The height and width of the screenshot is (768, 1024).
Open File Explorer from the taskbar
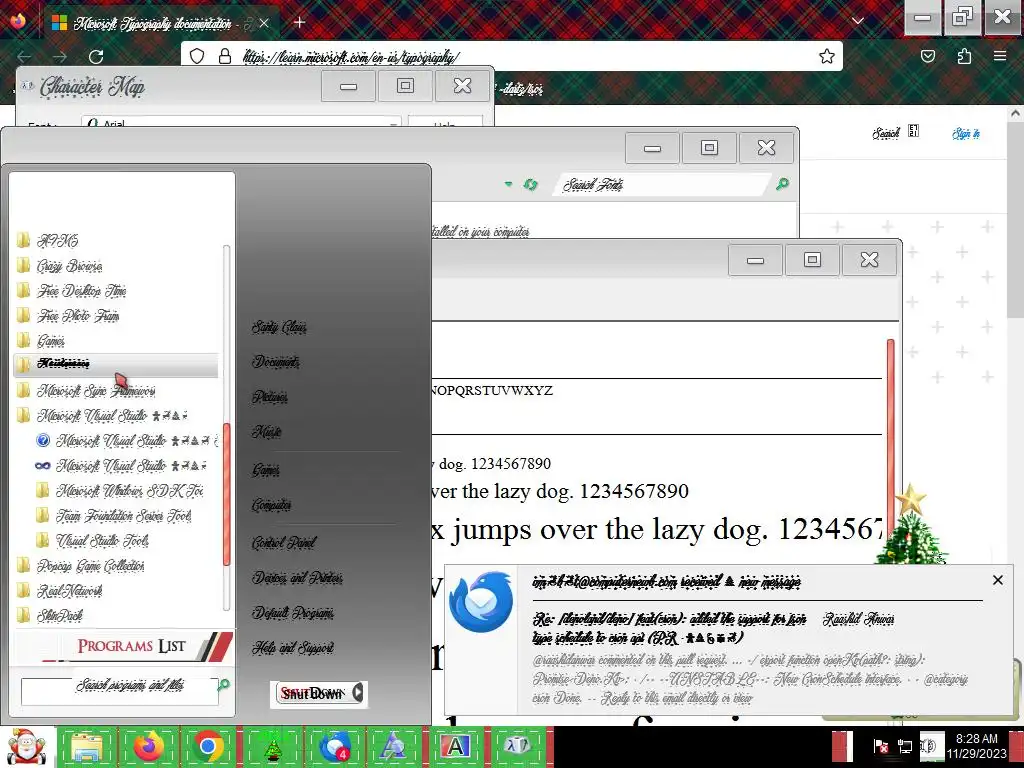click(x=87, y=747)
